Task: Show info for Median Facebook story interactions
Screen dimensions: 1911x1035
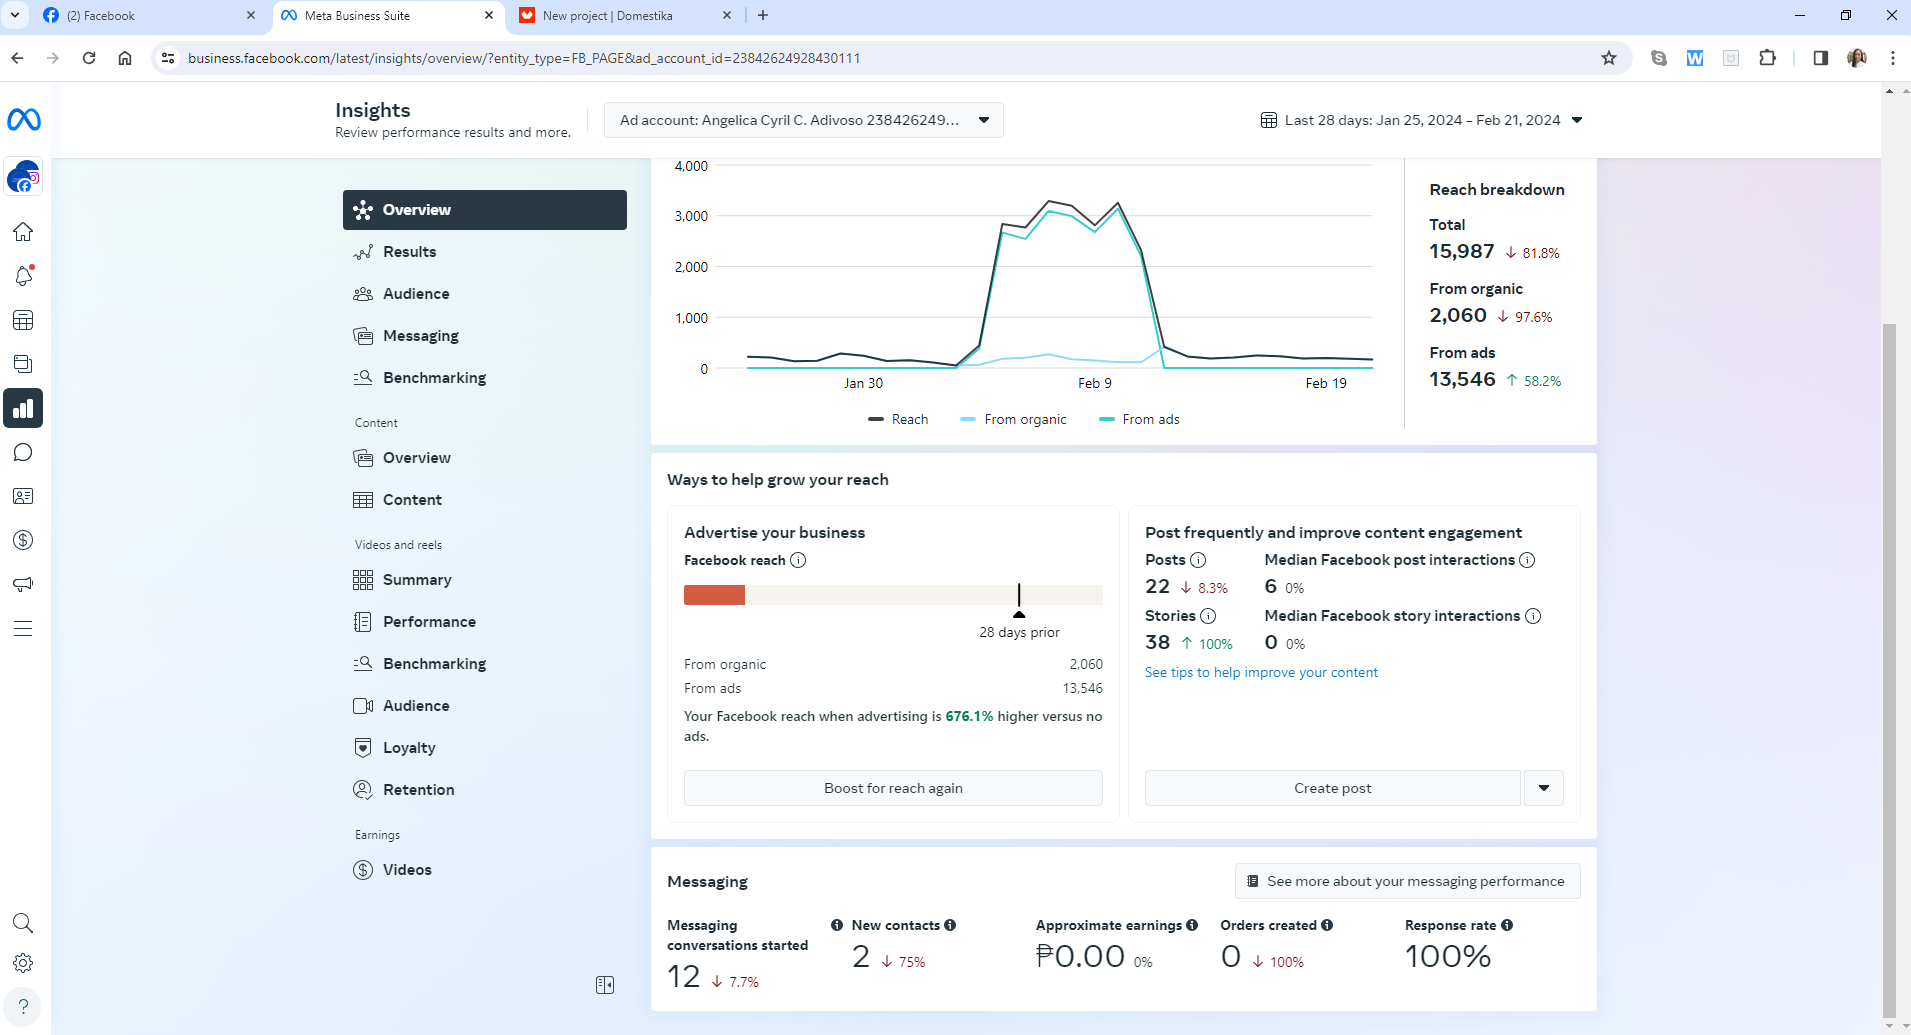Action: tap(1533, 616)
